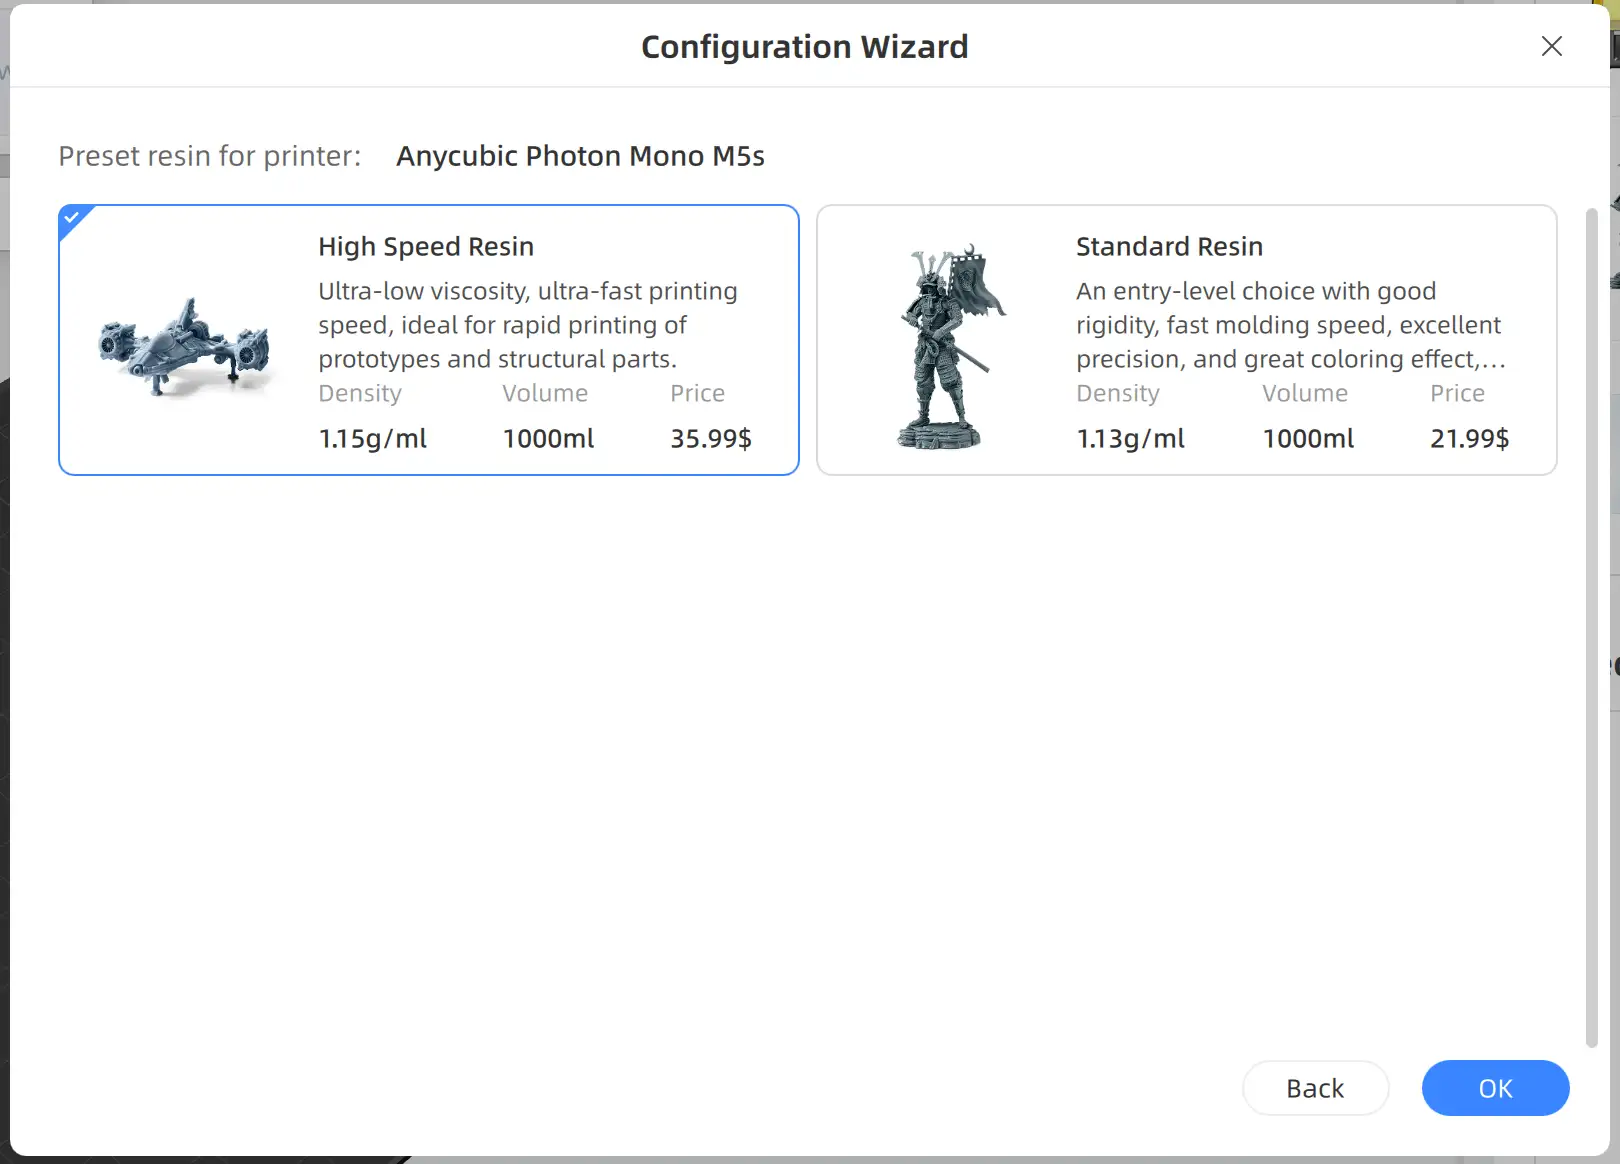The width and height of the screenshot is (1620, 1164).
Task: Click the Standard Resin description text
Action: coord(1291,325)
